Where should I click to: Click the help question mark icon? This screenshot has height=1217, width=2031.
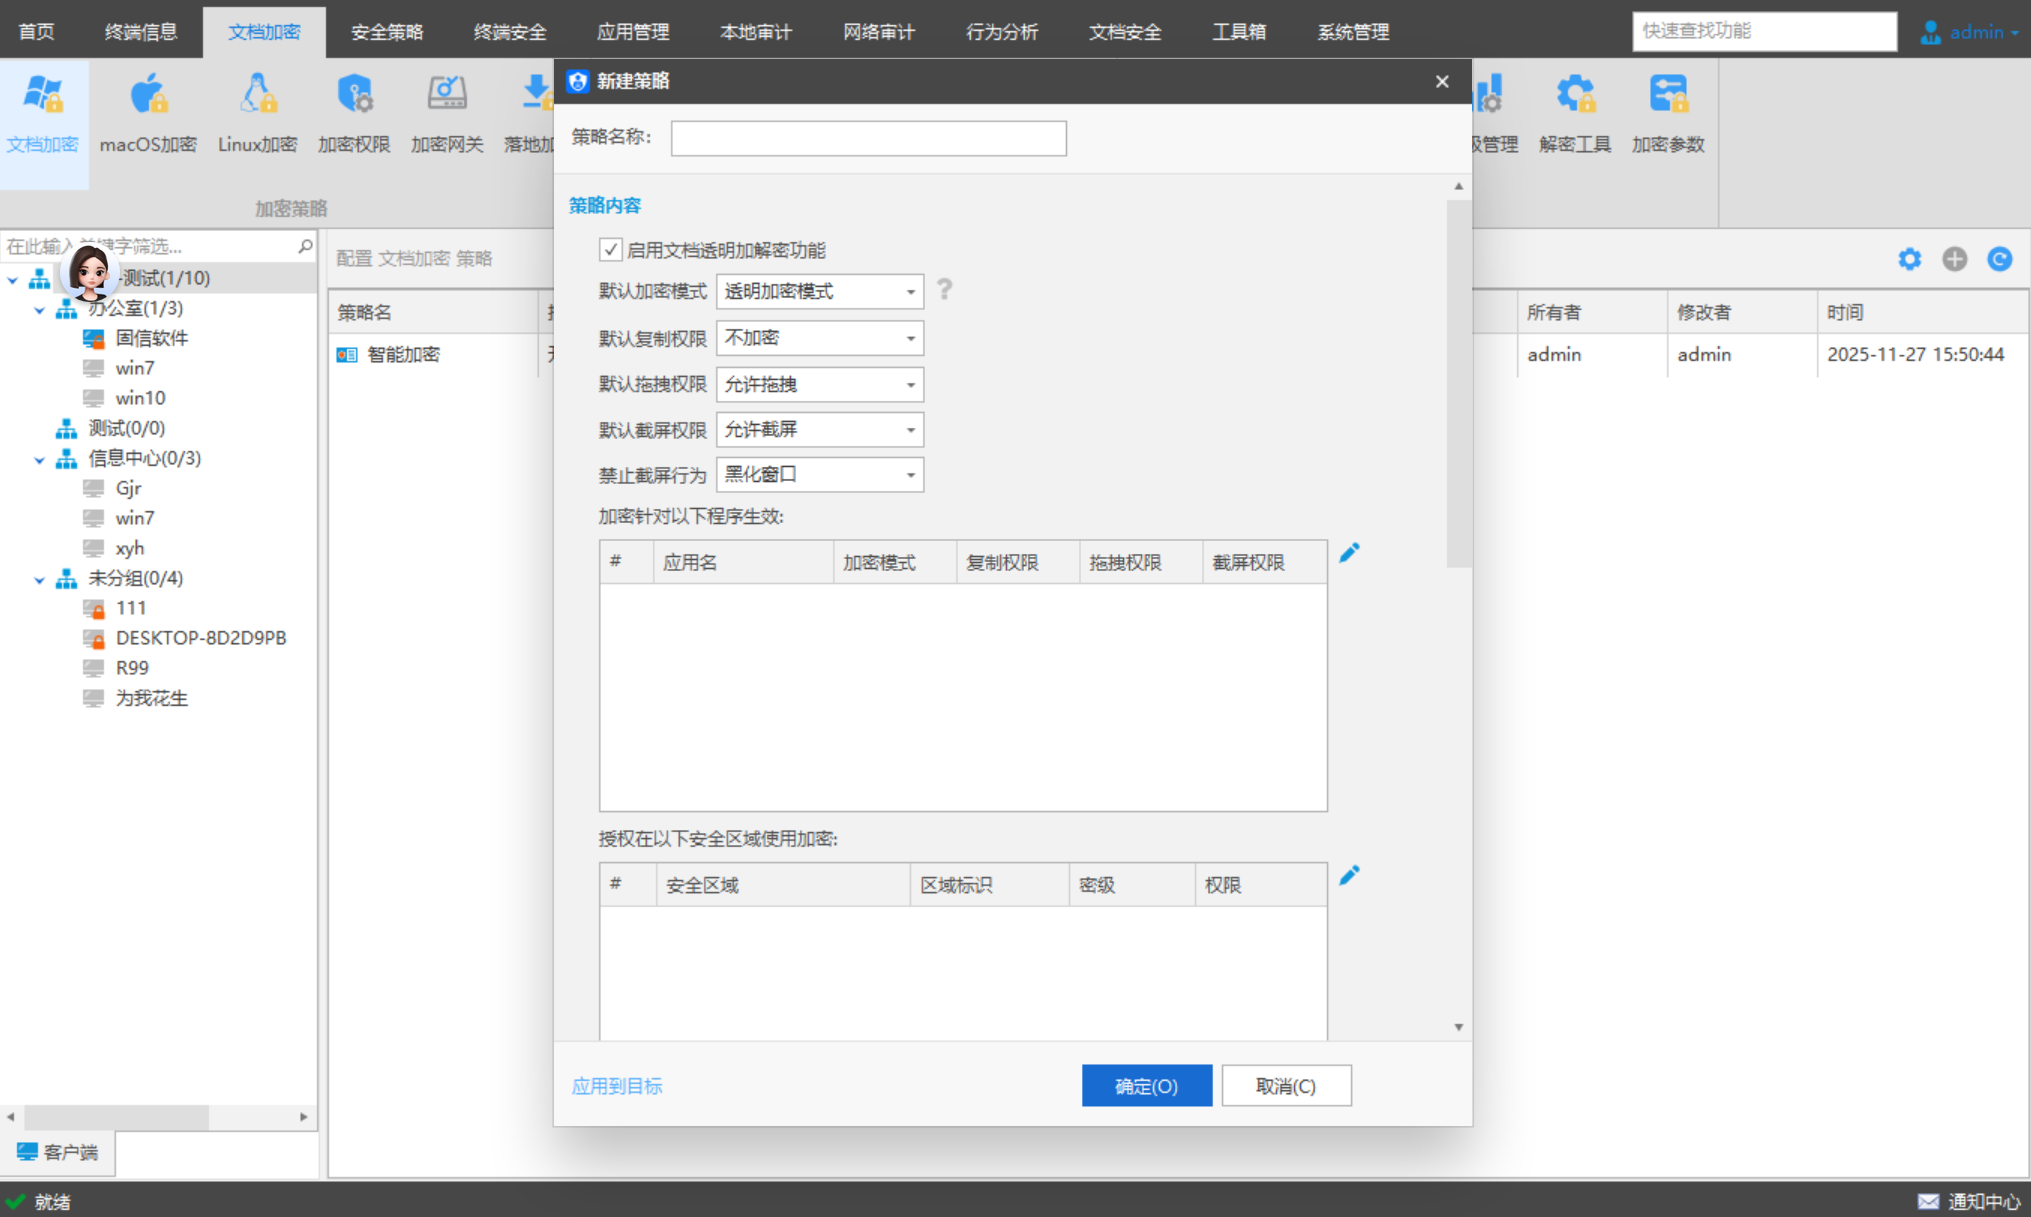click(x=944, y=290)
